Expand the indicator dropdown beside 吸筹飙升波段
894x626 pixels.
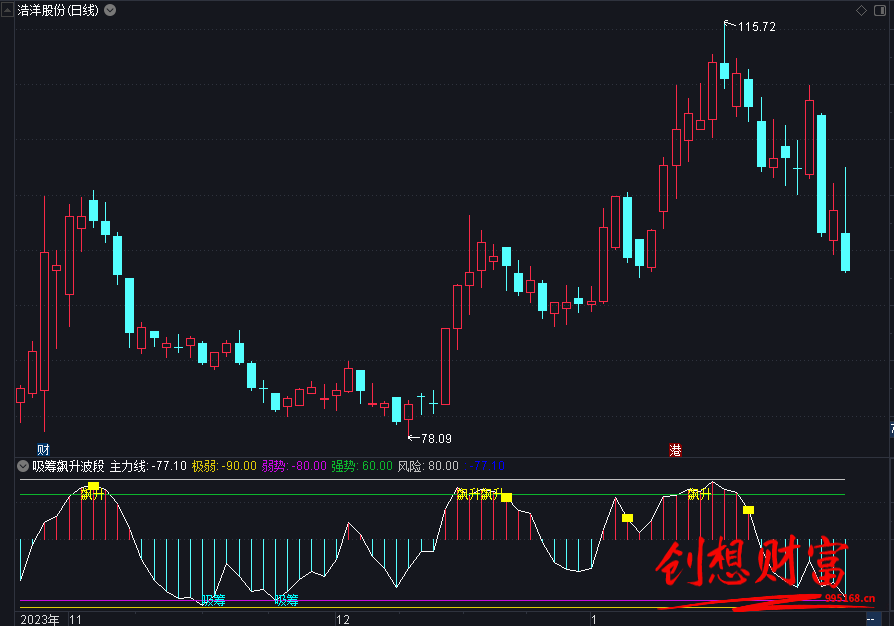23,466
